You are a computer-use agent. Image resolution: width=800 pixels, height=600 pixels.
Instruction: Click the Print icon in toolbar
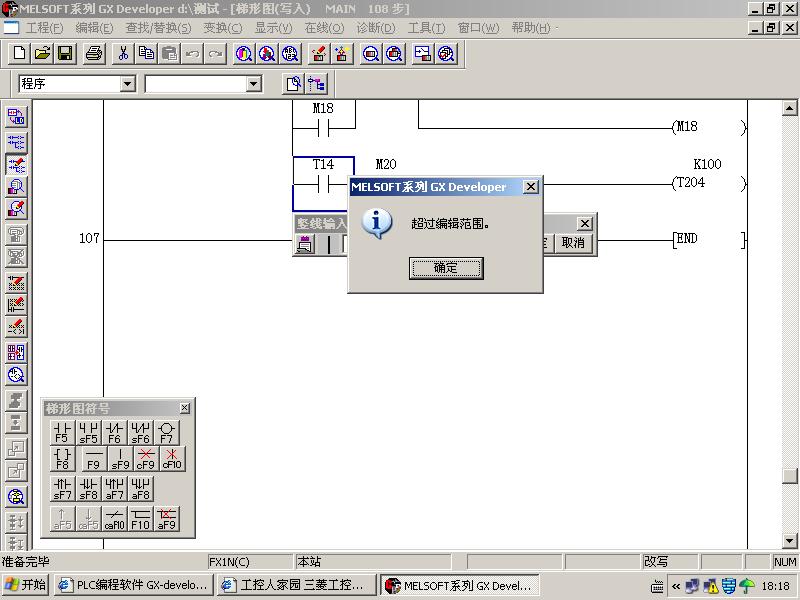(94, 53)
